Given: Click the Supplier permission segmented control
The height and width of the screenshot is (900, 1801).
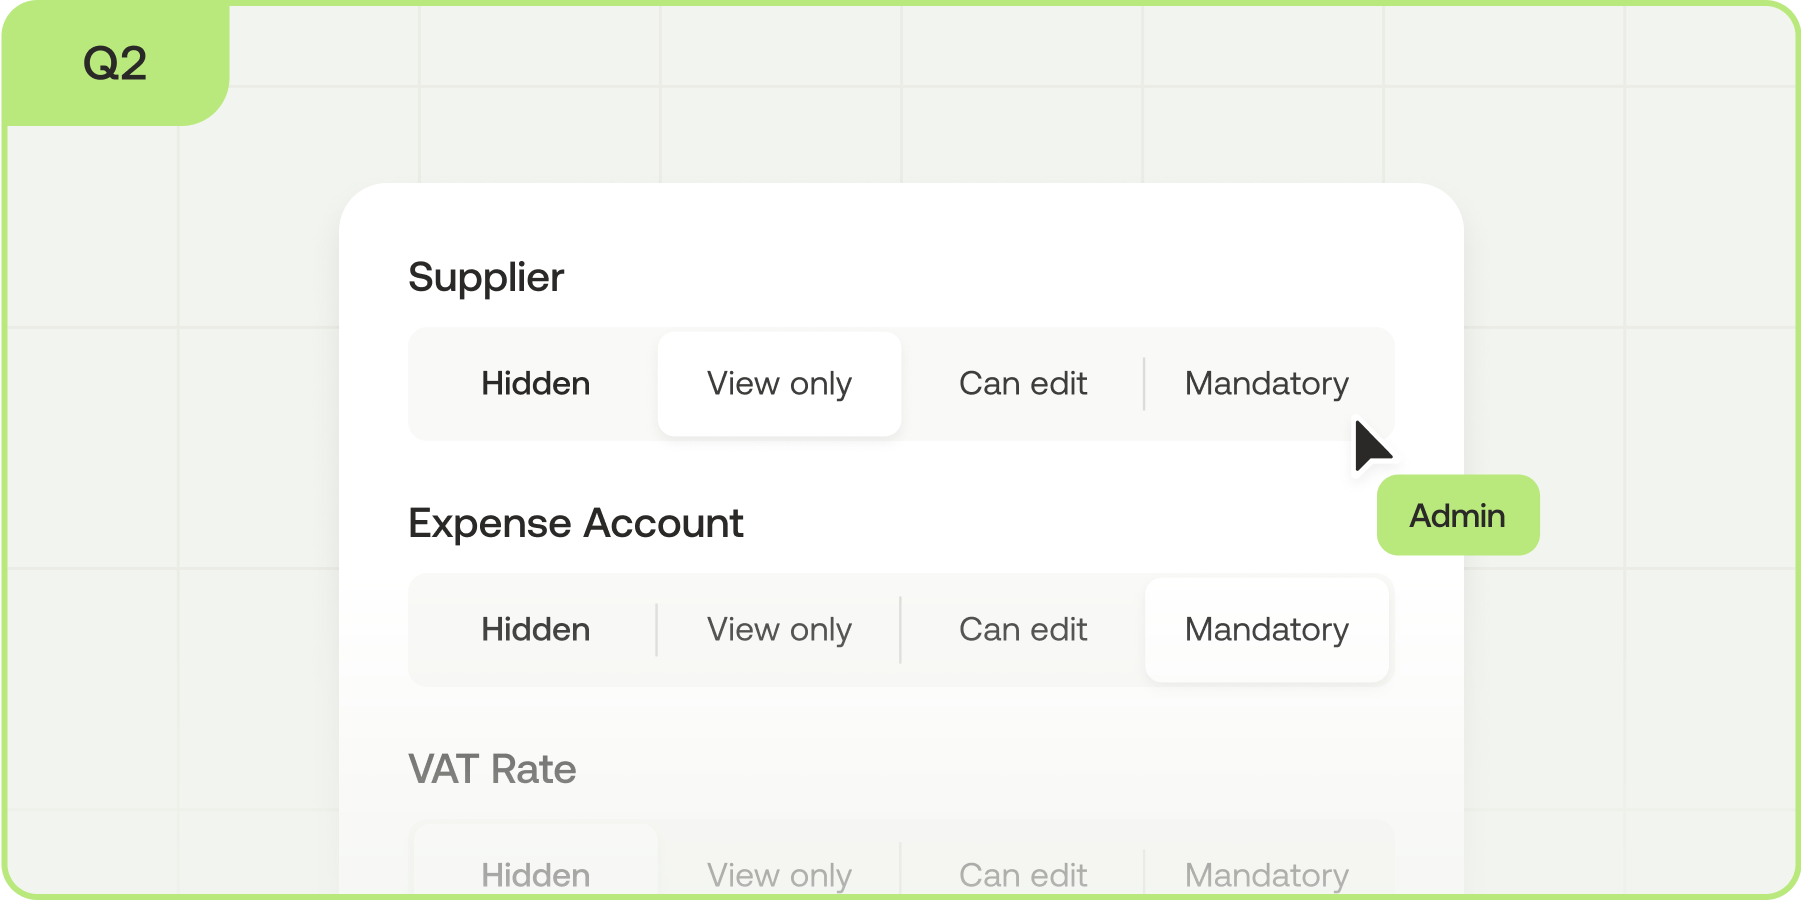Looking at the screenshot, I should click(900, 383).
